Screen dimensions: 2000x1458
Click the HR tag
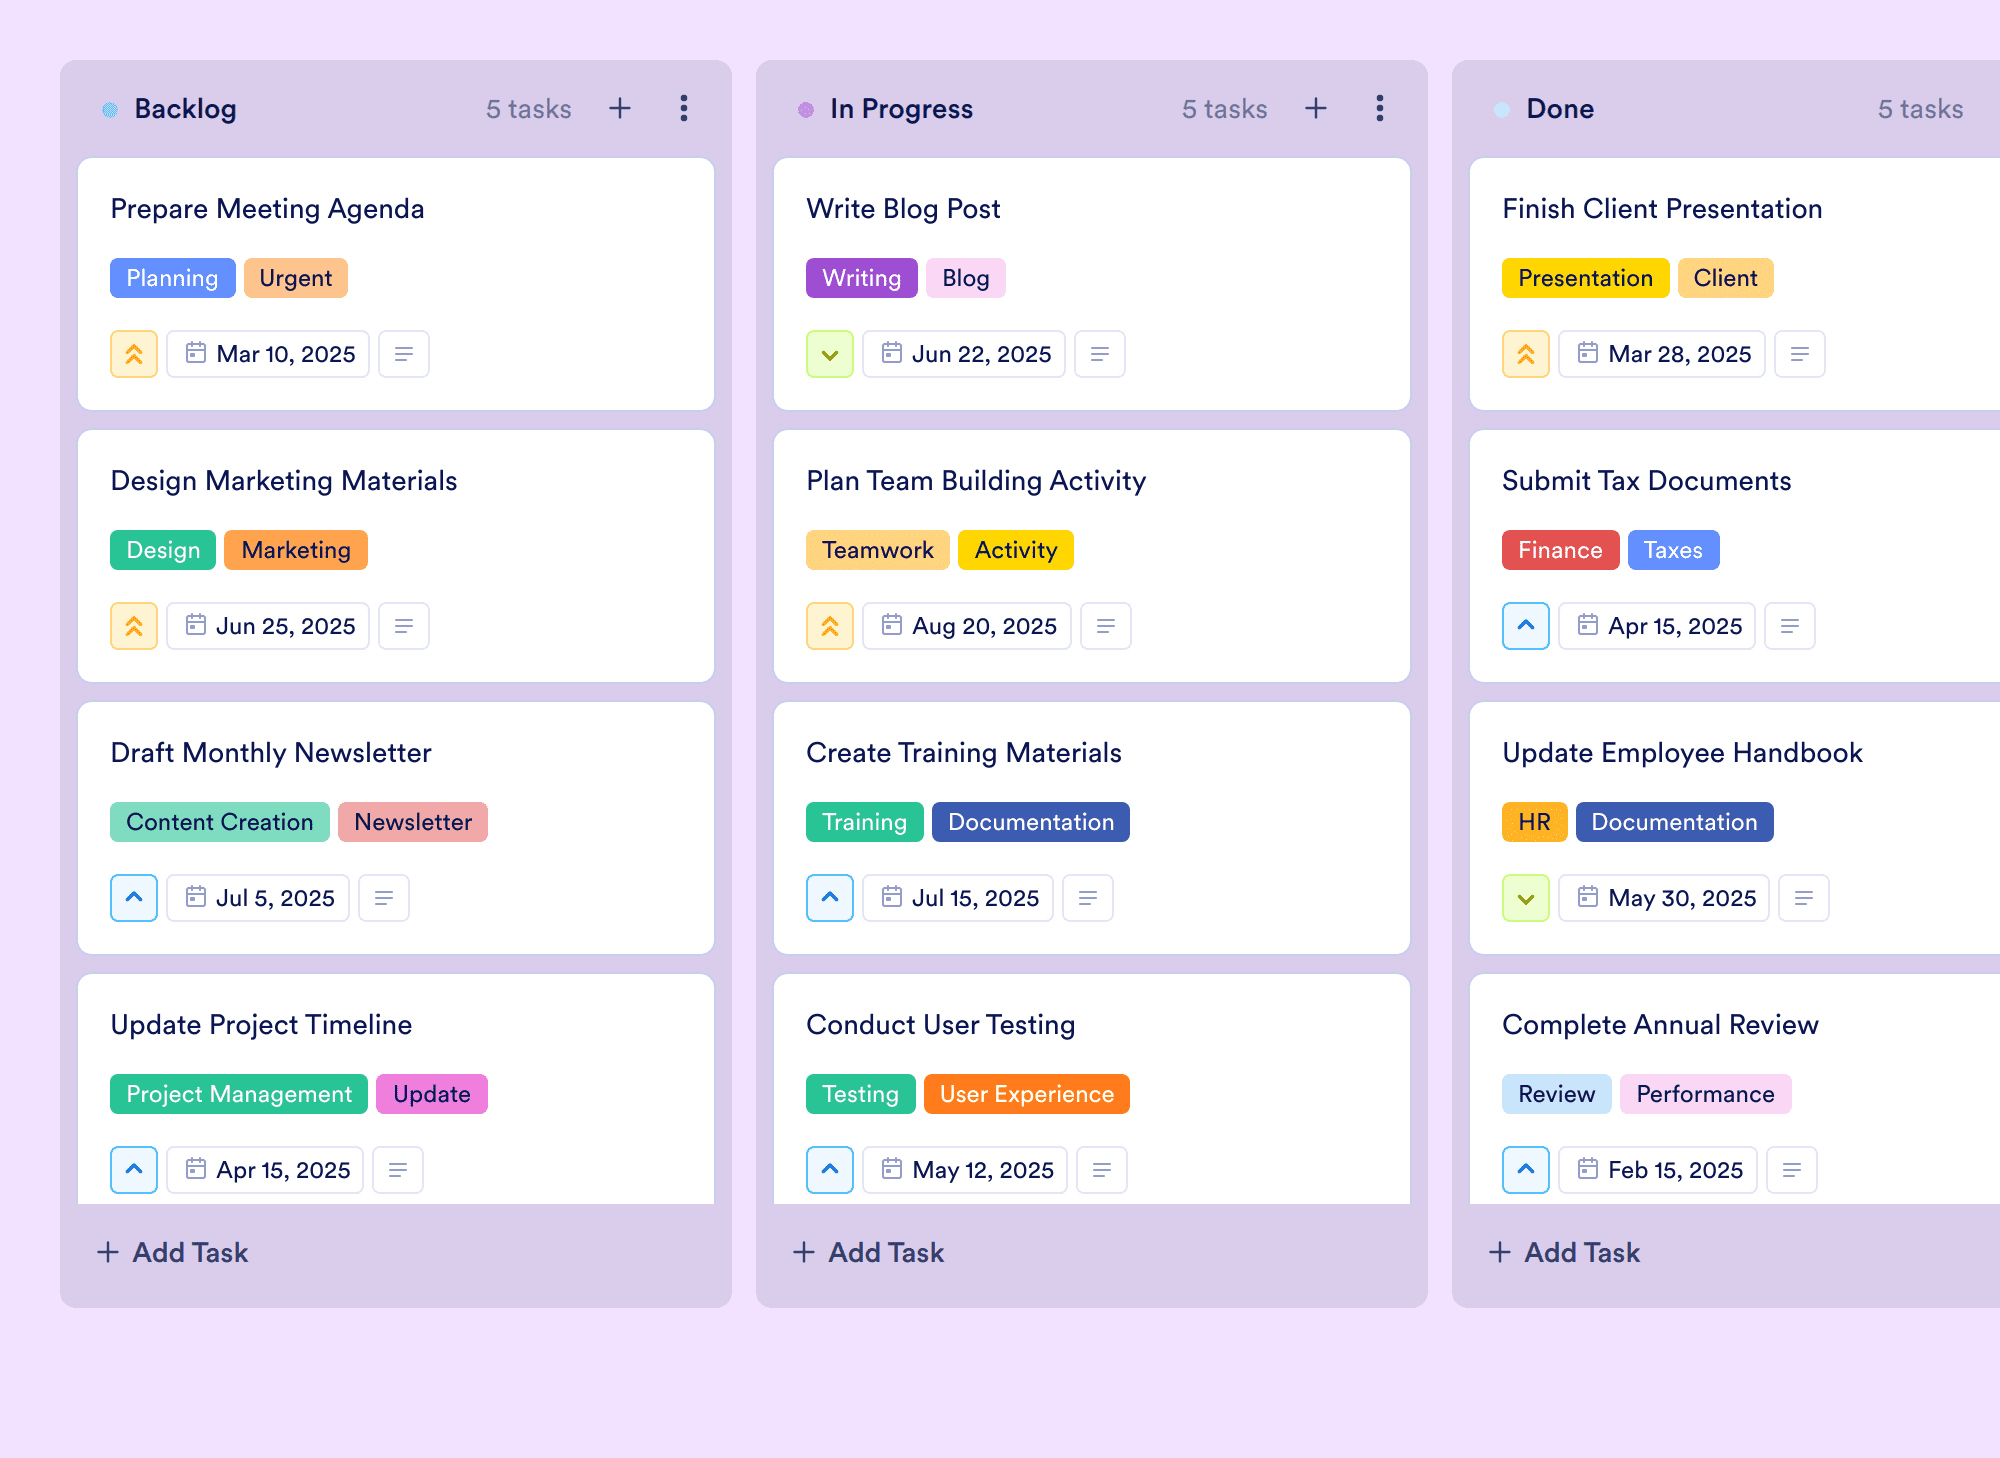[x=1534, y=822]
